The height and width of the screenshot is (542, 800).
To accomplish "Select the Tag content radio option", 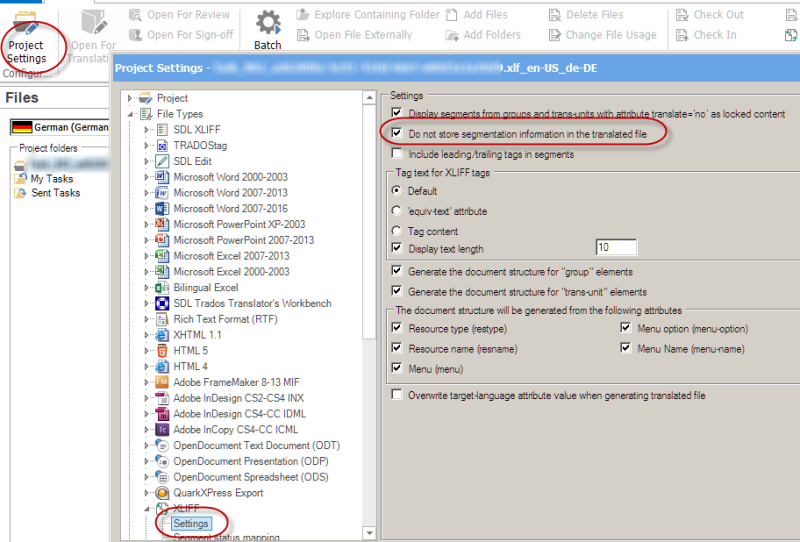I will (x=396, y=231).
